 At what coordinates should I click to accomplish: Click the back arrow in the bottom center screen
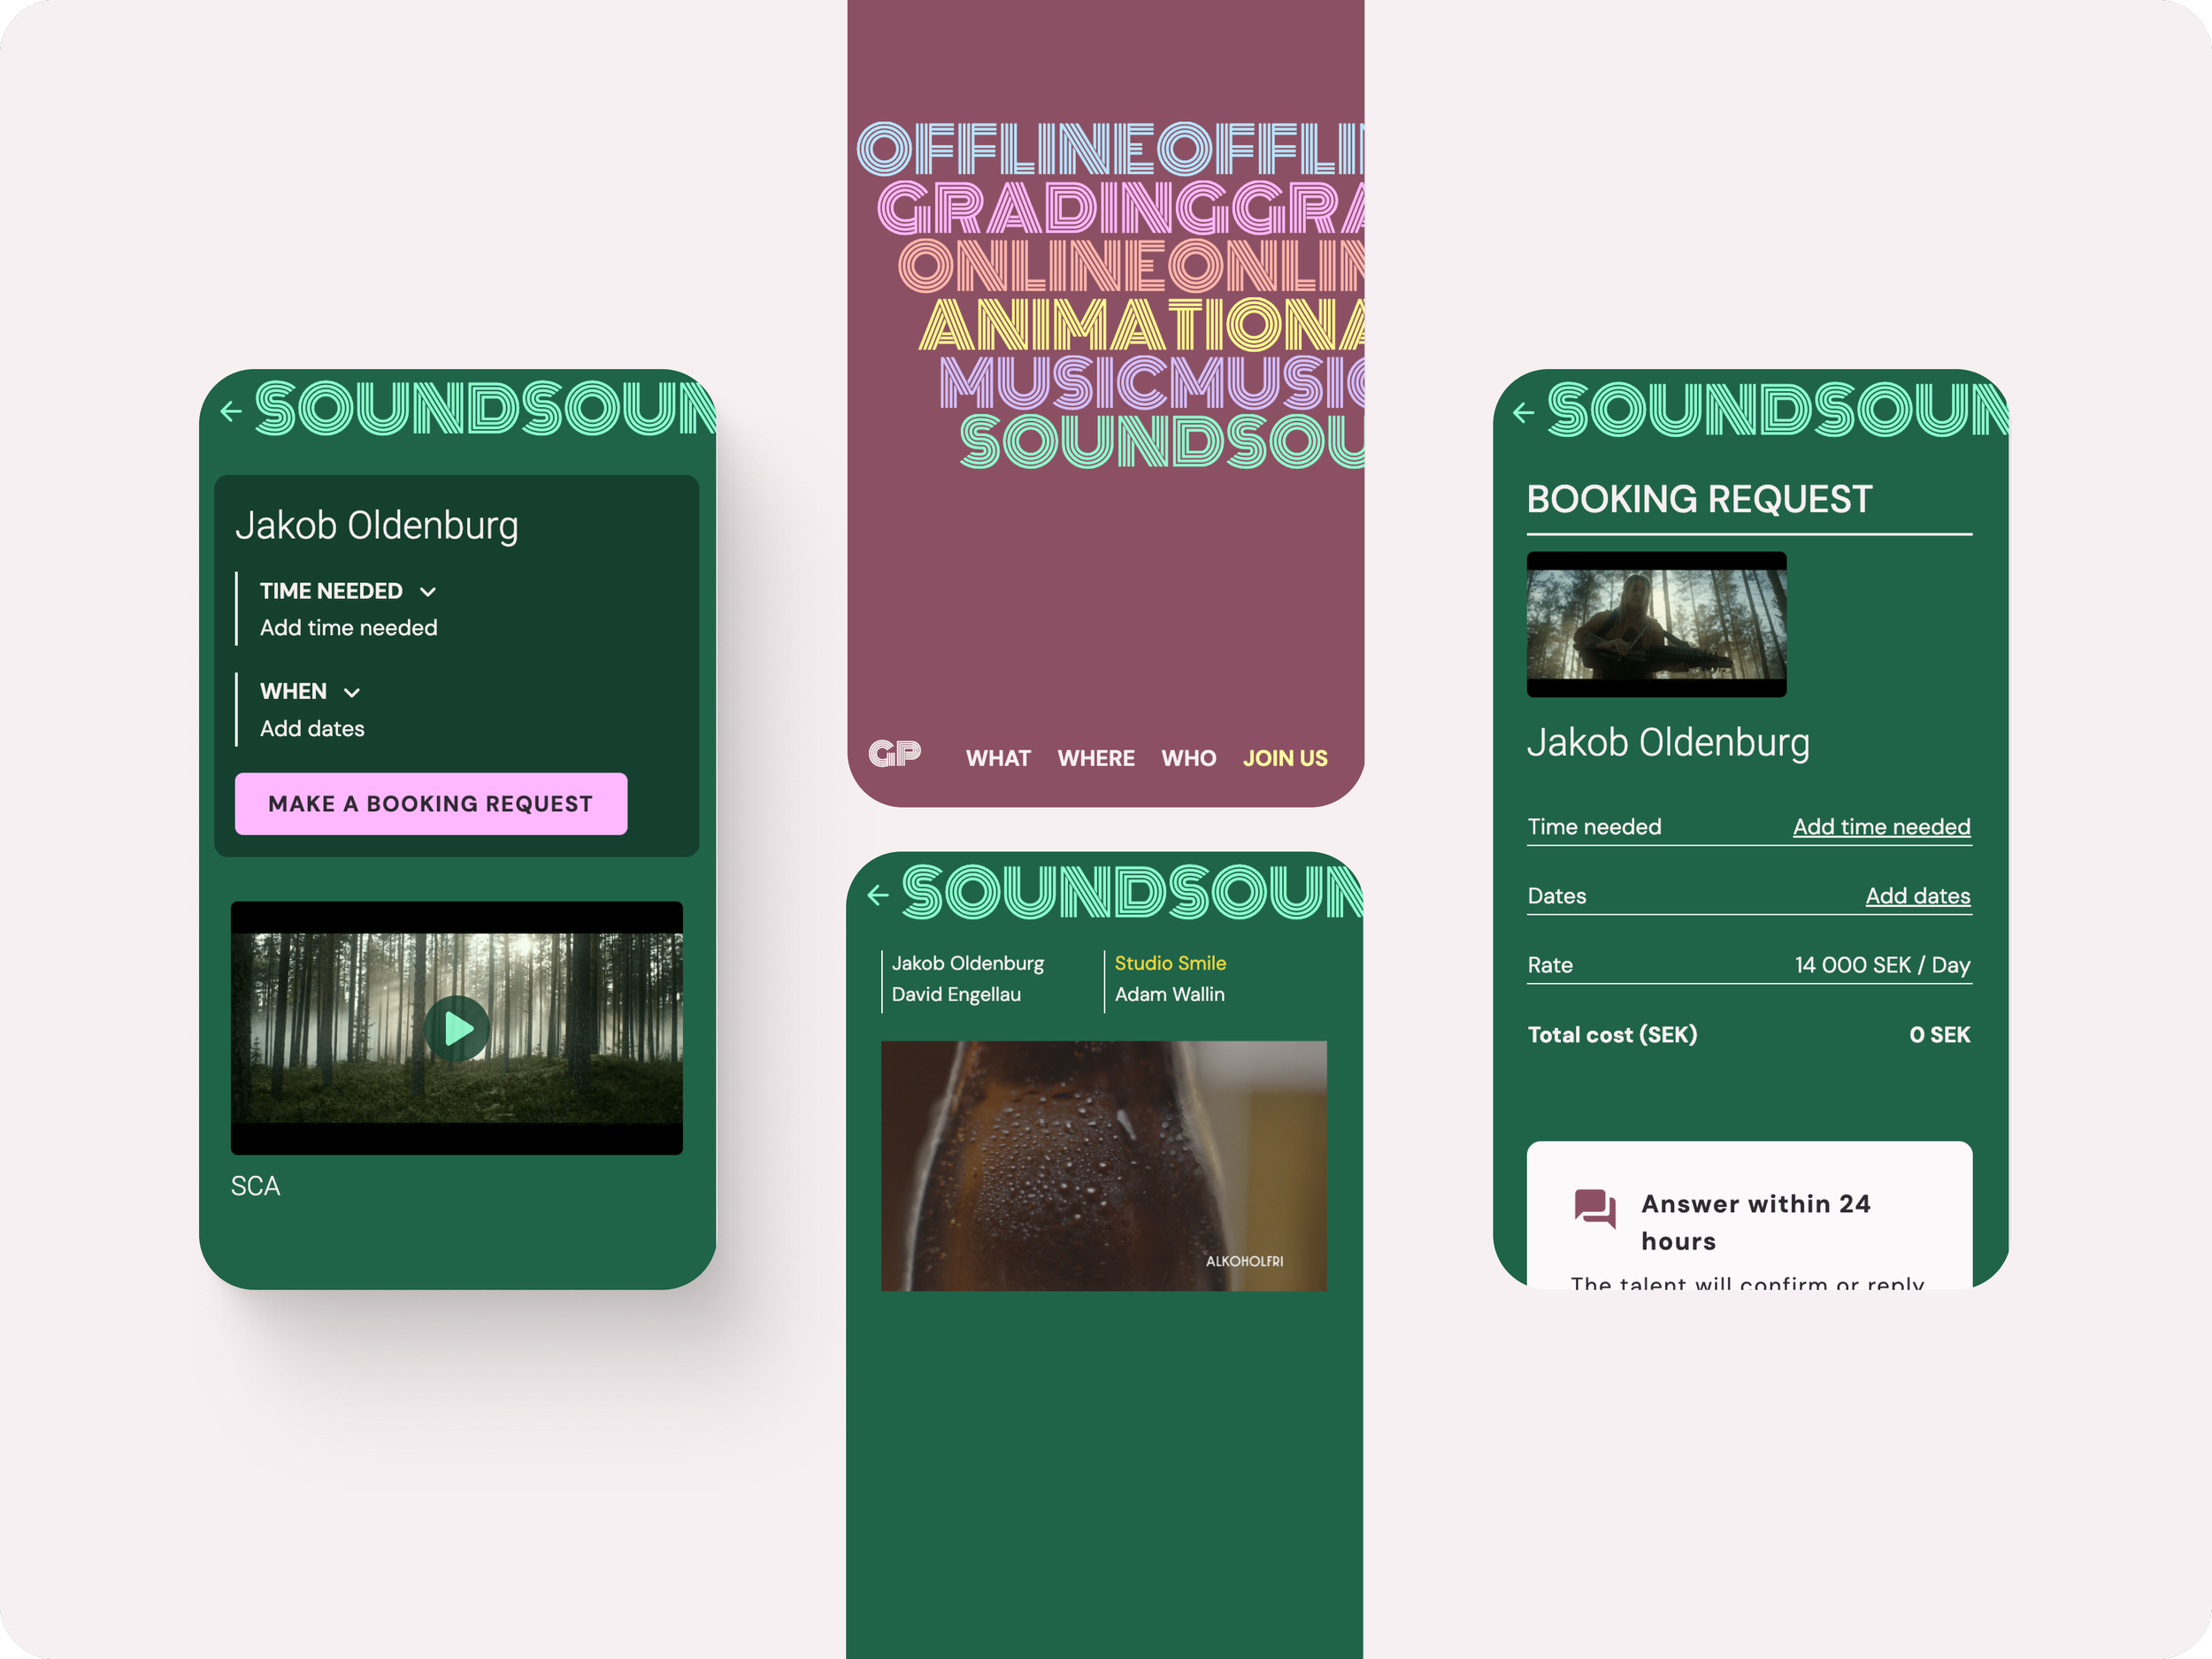point(878,895)
